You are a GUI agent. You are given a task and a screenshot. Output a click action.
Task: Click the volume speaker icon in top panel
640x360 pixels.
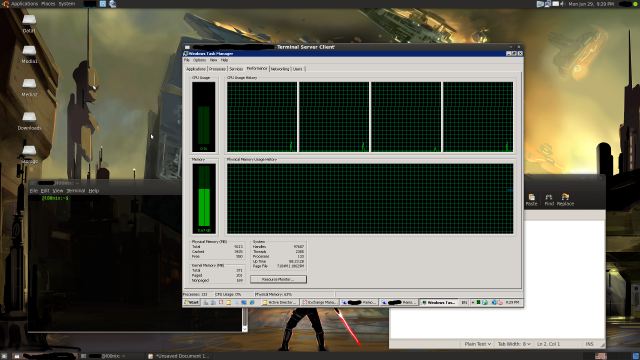click(x=562, y=4)
